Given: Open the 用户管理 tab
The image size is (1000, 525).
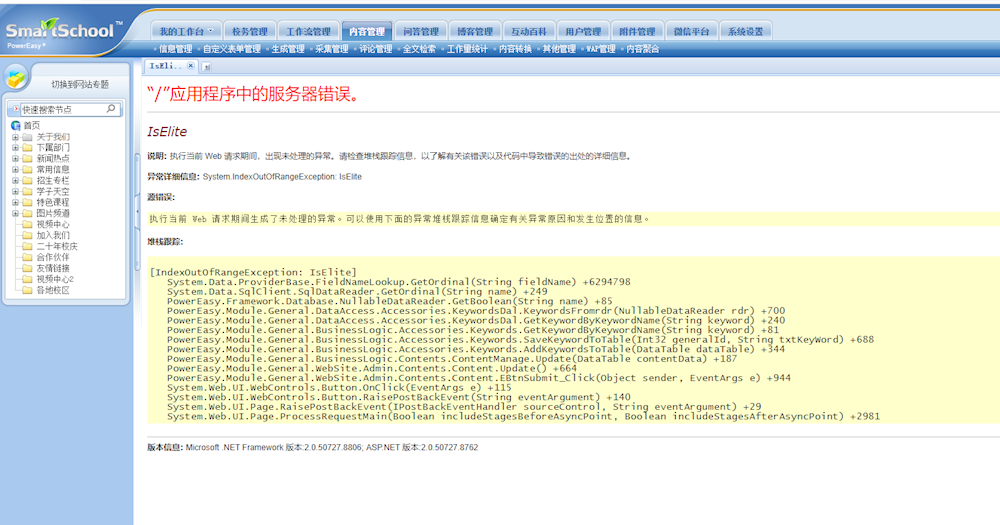Looking at the screenshot, I should (x=583, y=32).
